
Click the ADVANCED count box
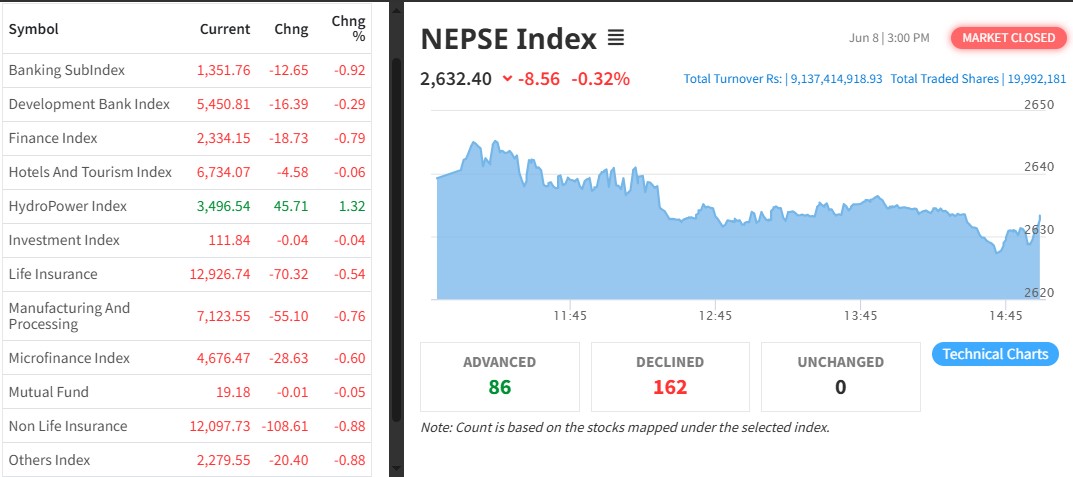click(500, 376)
